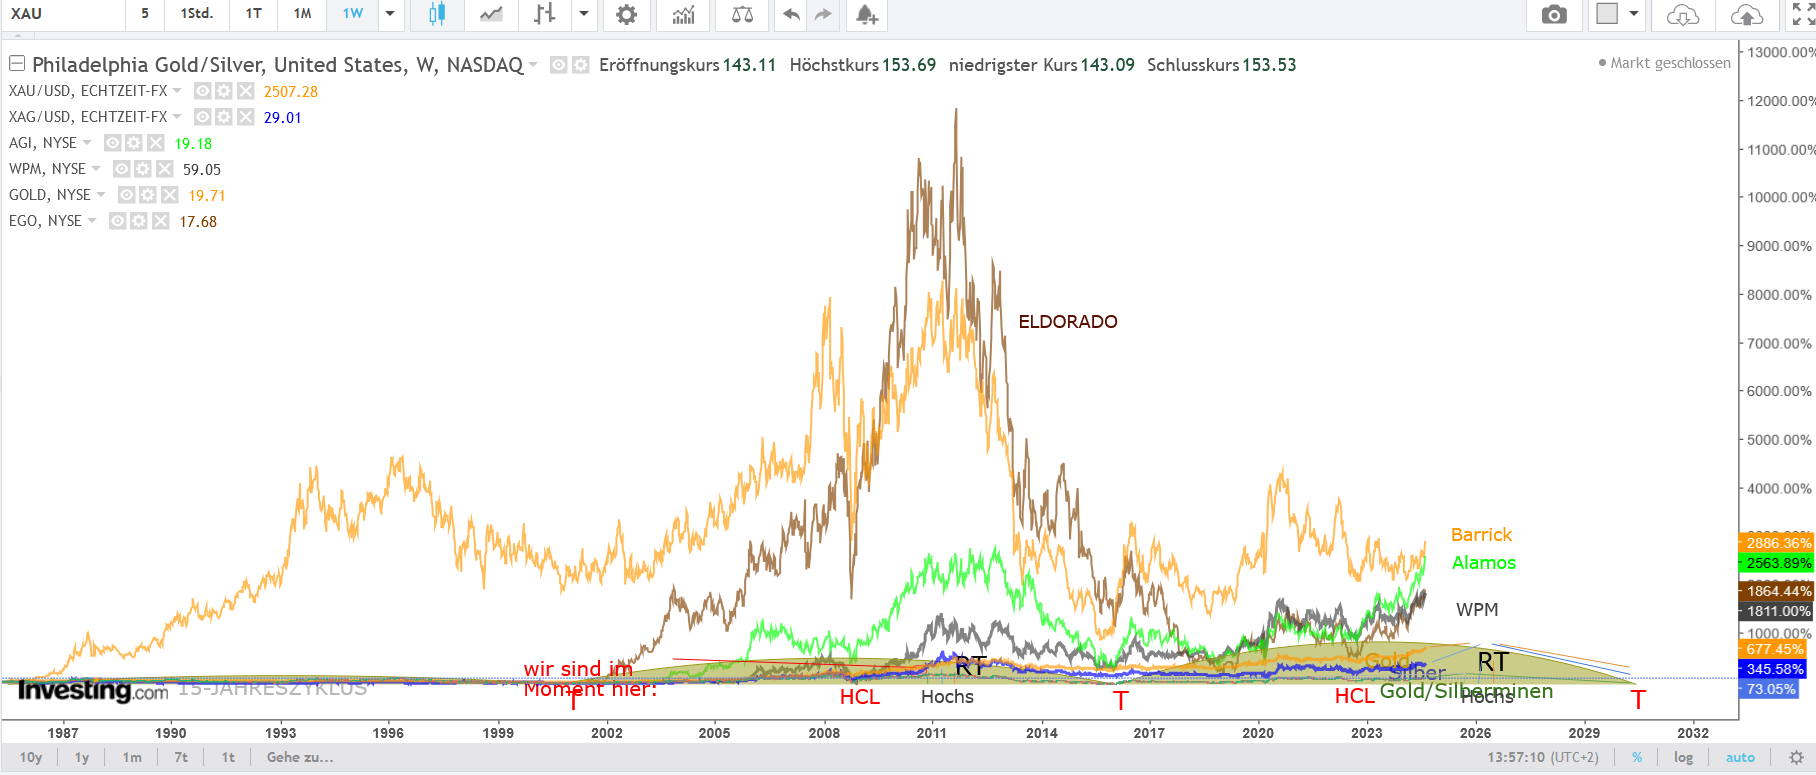Click the XAU symbol search field
The height and width of the screenshot is (775, 1816).
(63, 14)
